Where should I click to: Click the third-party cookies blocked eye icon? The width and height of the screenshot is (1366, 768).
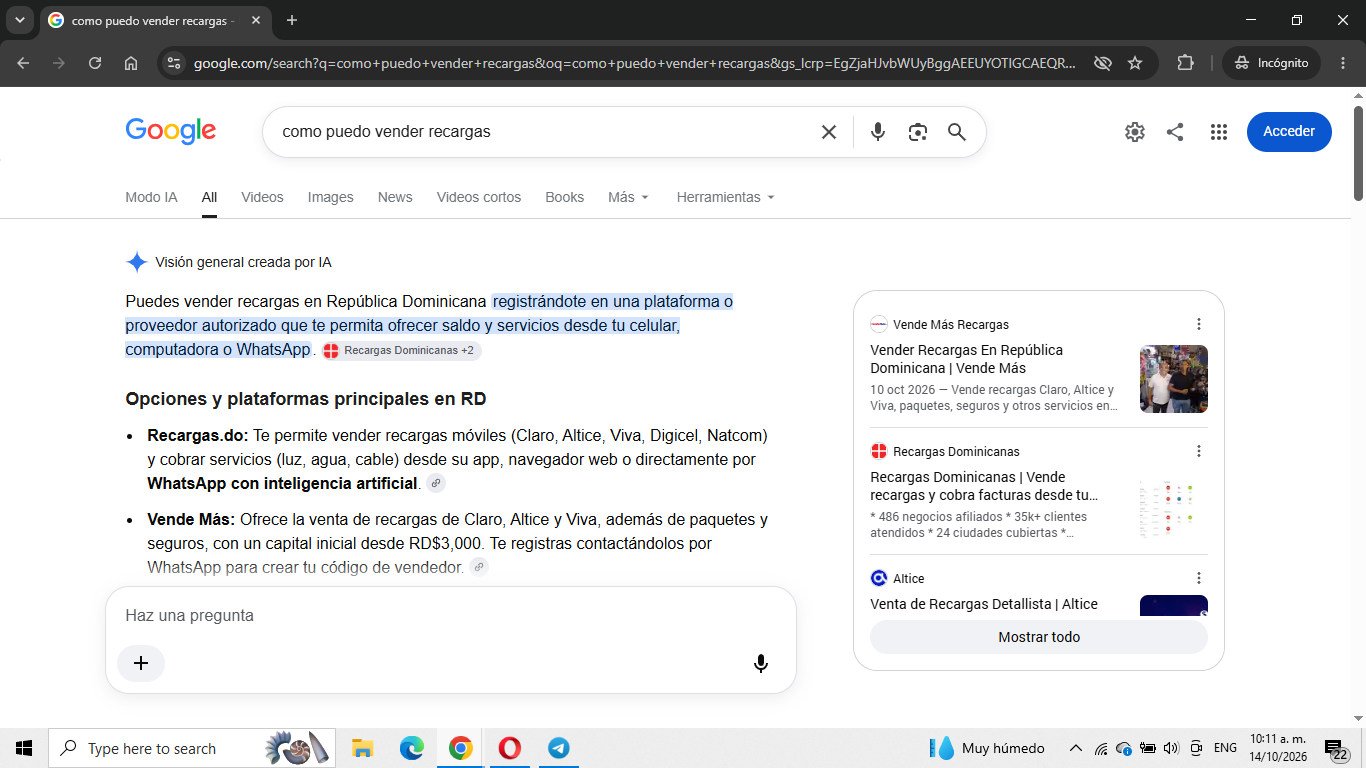coord(1102,63)
